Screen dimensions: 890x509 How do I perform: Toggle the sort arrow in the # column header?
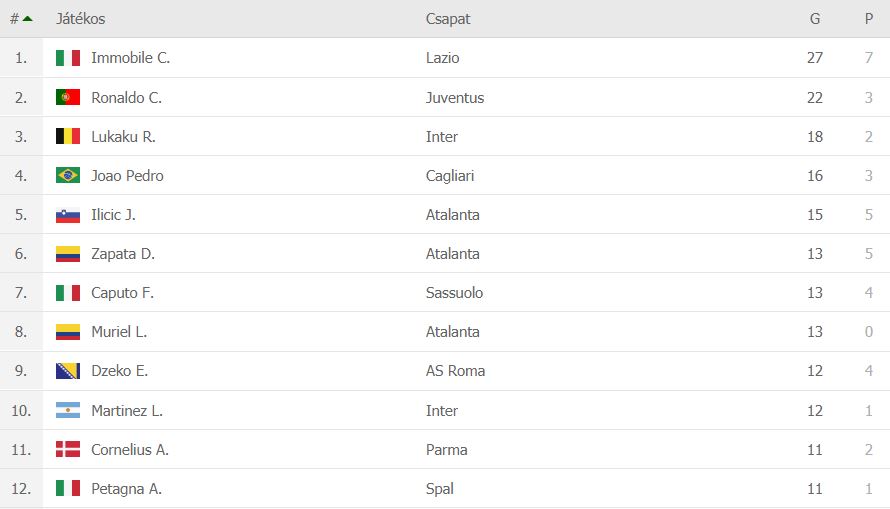[27, 19]
